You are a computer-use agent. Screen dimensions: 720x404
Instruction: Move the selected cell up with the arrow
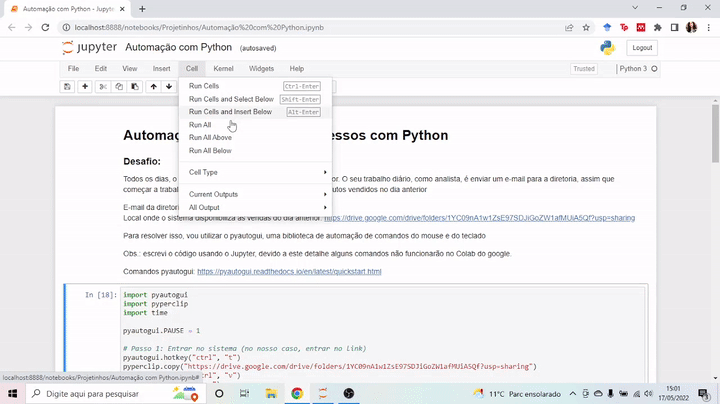tap(153, 86)
